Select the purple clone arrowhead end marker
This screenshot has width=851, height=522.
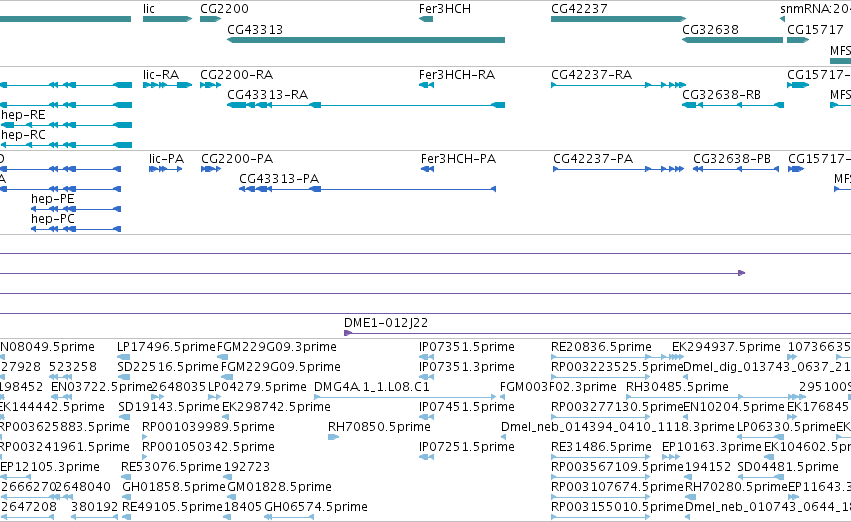[741, 273]
